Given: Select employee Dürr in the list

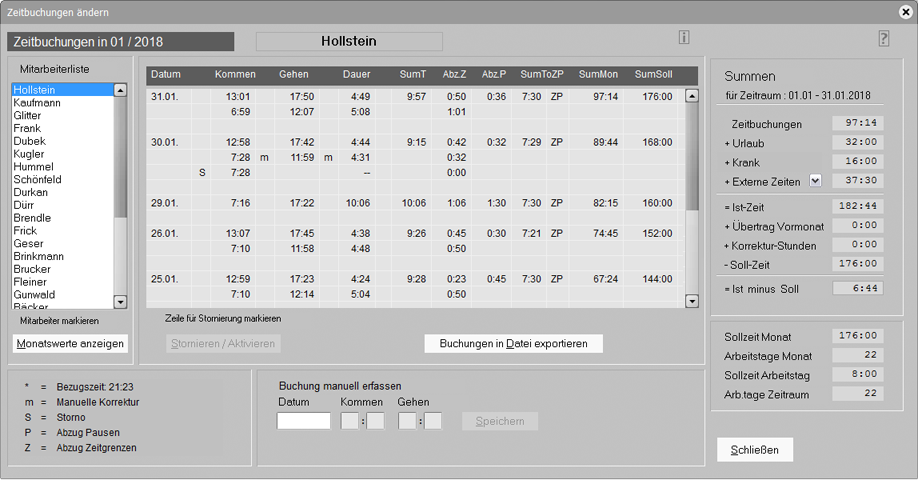Looking at the screenshot, I should click(62, 205).
